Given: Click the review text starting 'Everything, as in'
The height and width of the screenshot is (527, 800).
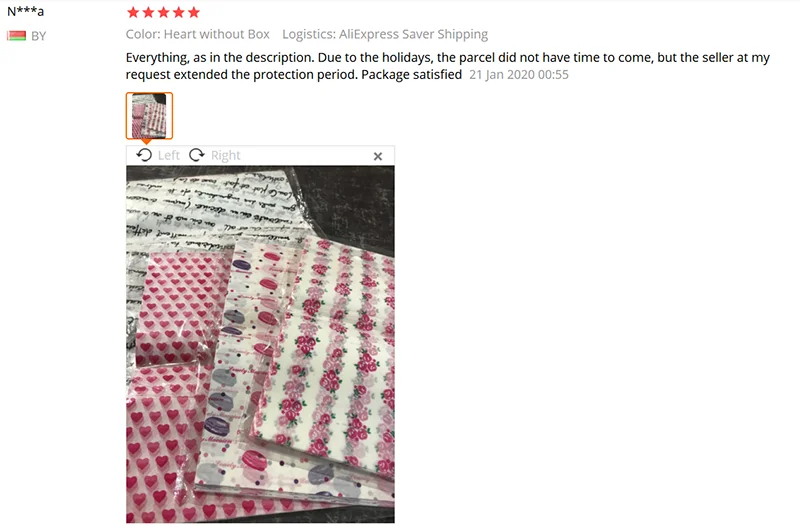Looking at the screenshot, I should pyautogui.click(x=447, y=66).
